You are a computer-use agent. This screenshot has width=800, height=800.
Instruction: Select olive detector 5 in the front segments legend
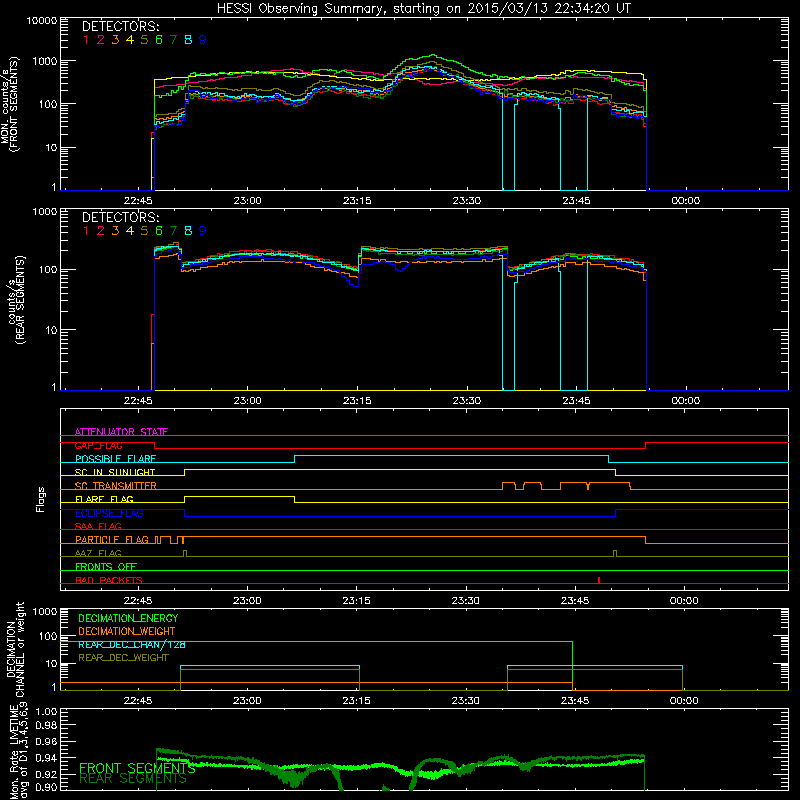pos(144,40)
